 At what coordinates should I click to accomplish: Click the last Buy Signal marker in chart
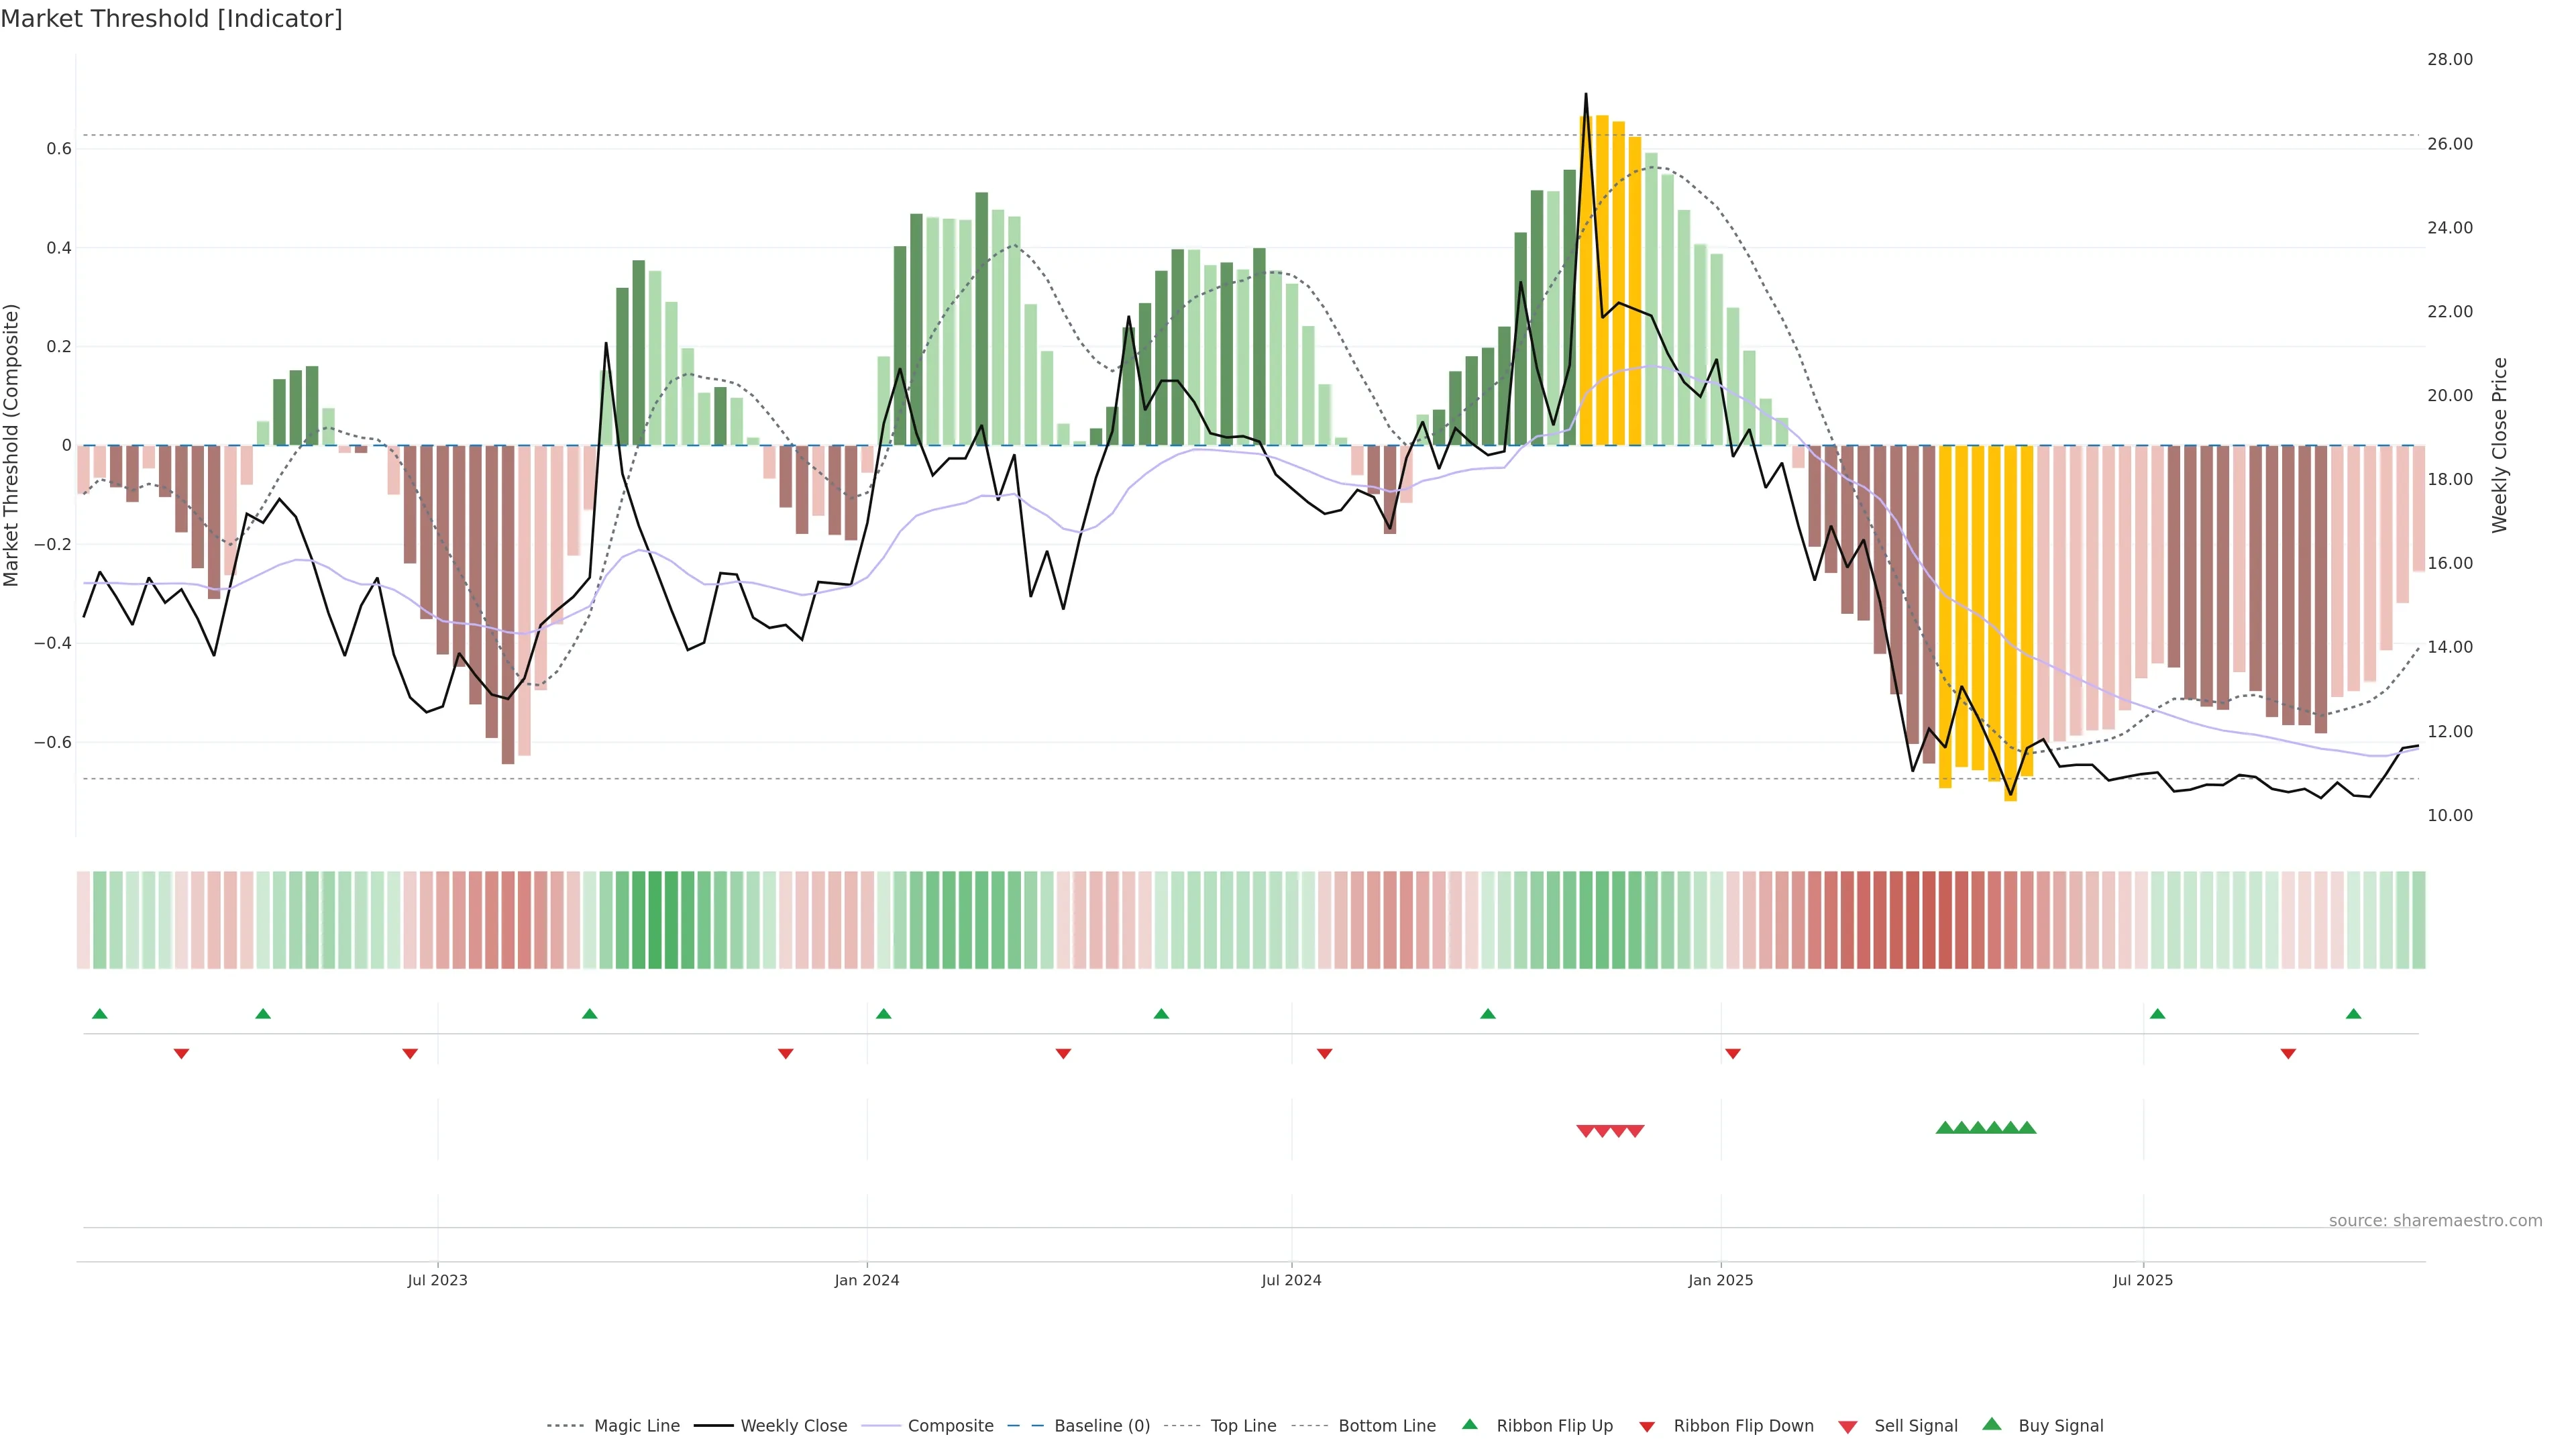pos(2027,1128)
